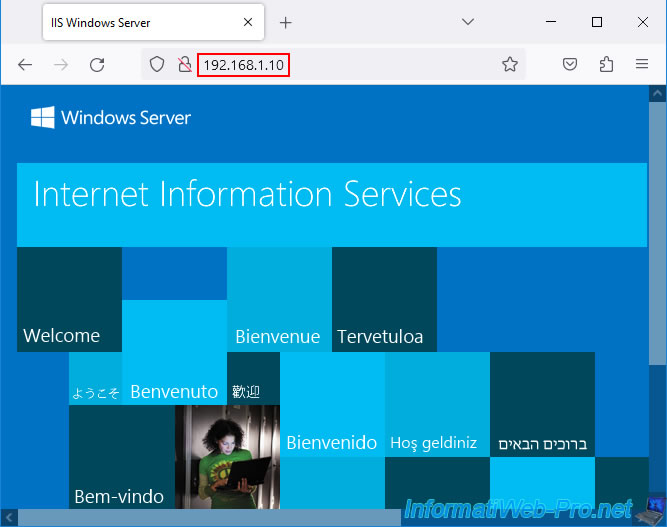Click the Tervetuloa tile
The image size is (667, 527).
tap(384, 299)
